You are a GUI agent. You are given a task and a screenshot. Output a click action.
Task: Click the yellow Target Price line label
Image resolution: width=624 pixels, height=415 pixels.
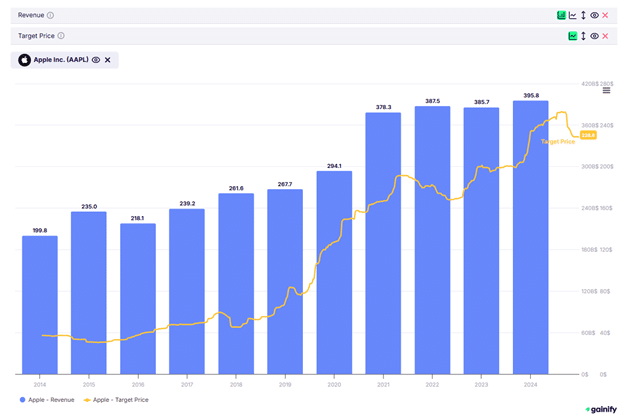tap(558, 142)
